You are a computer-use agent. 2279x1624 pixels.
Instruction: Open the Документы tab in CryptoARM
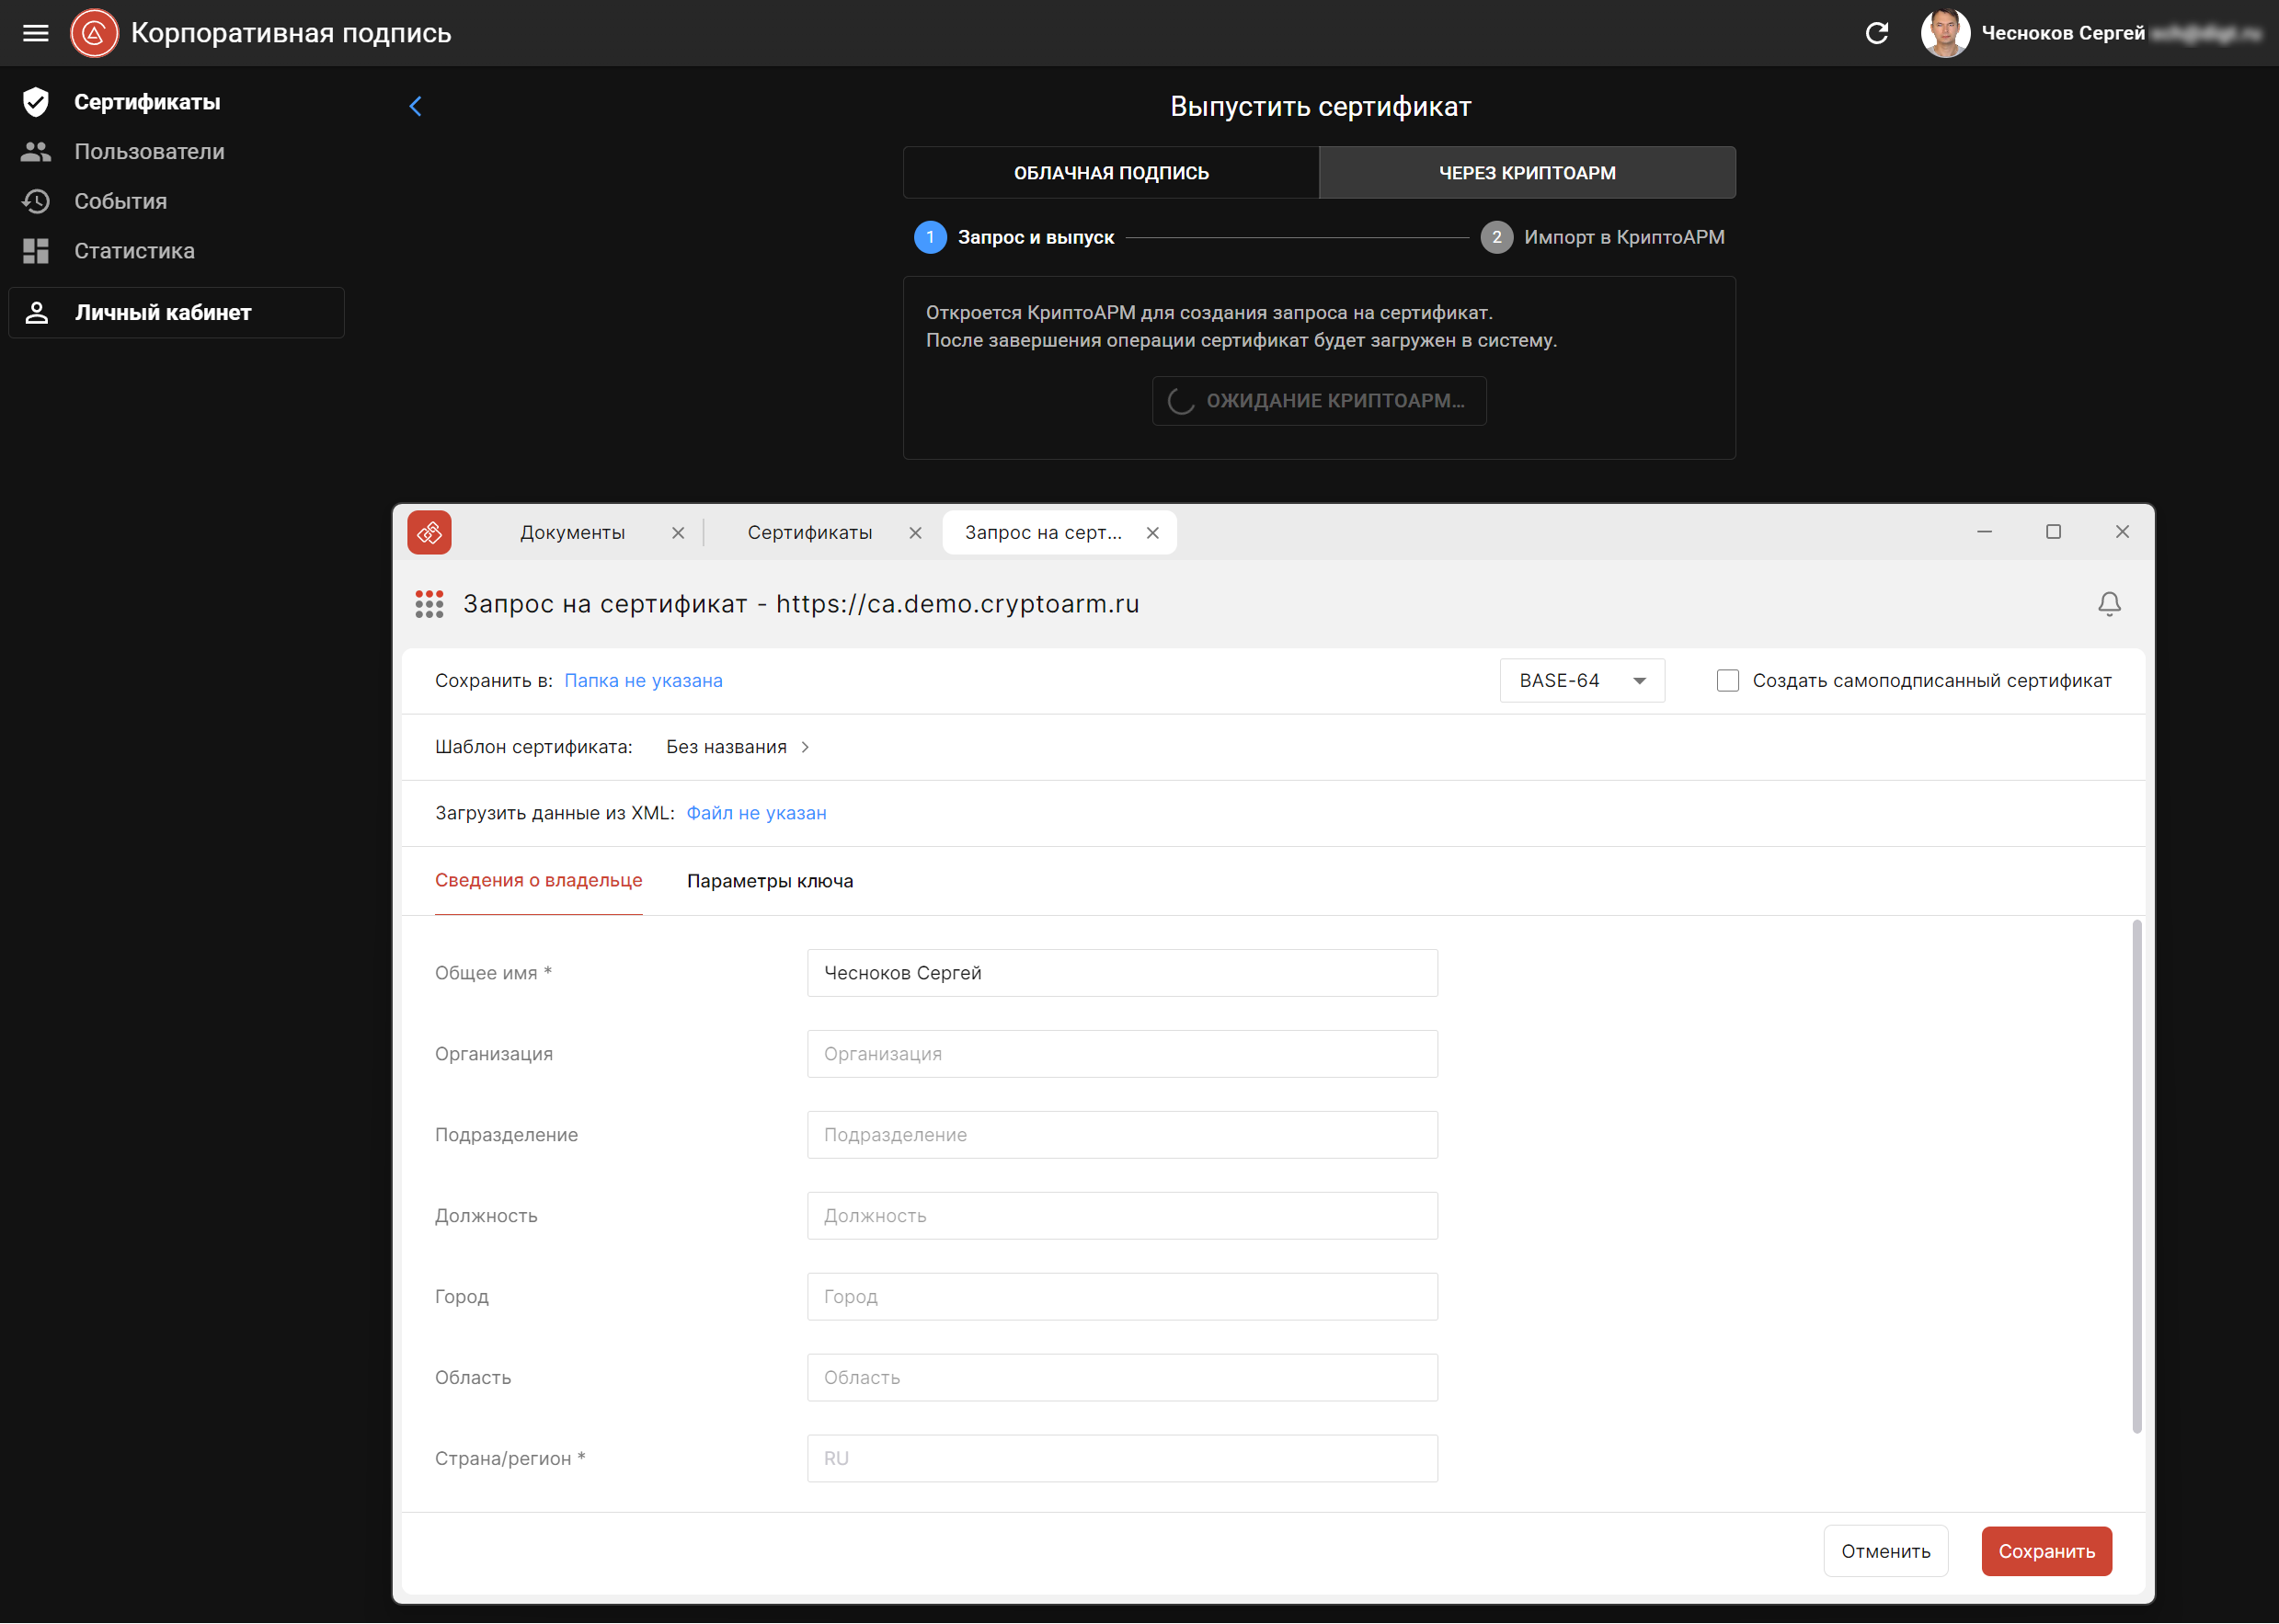pos(572,533)
